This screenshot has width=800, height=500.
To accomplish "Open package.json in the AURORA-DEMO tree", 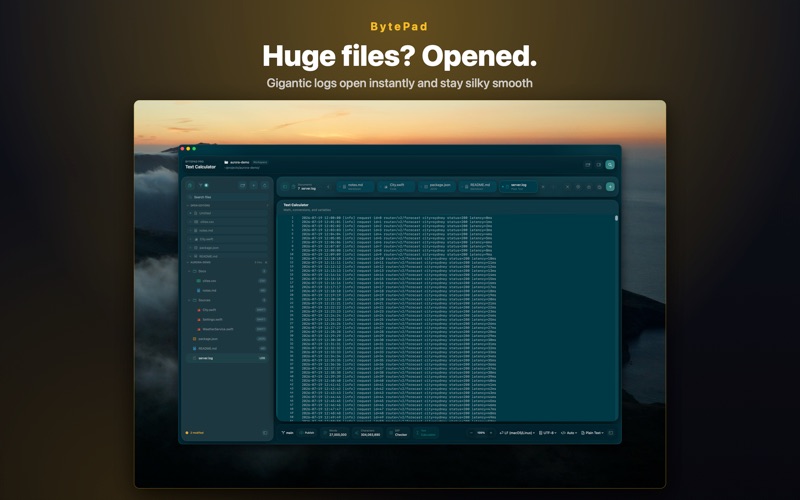I will 228,339.
